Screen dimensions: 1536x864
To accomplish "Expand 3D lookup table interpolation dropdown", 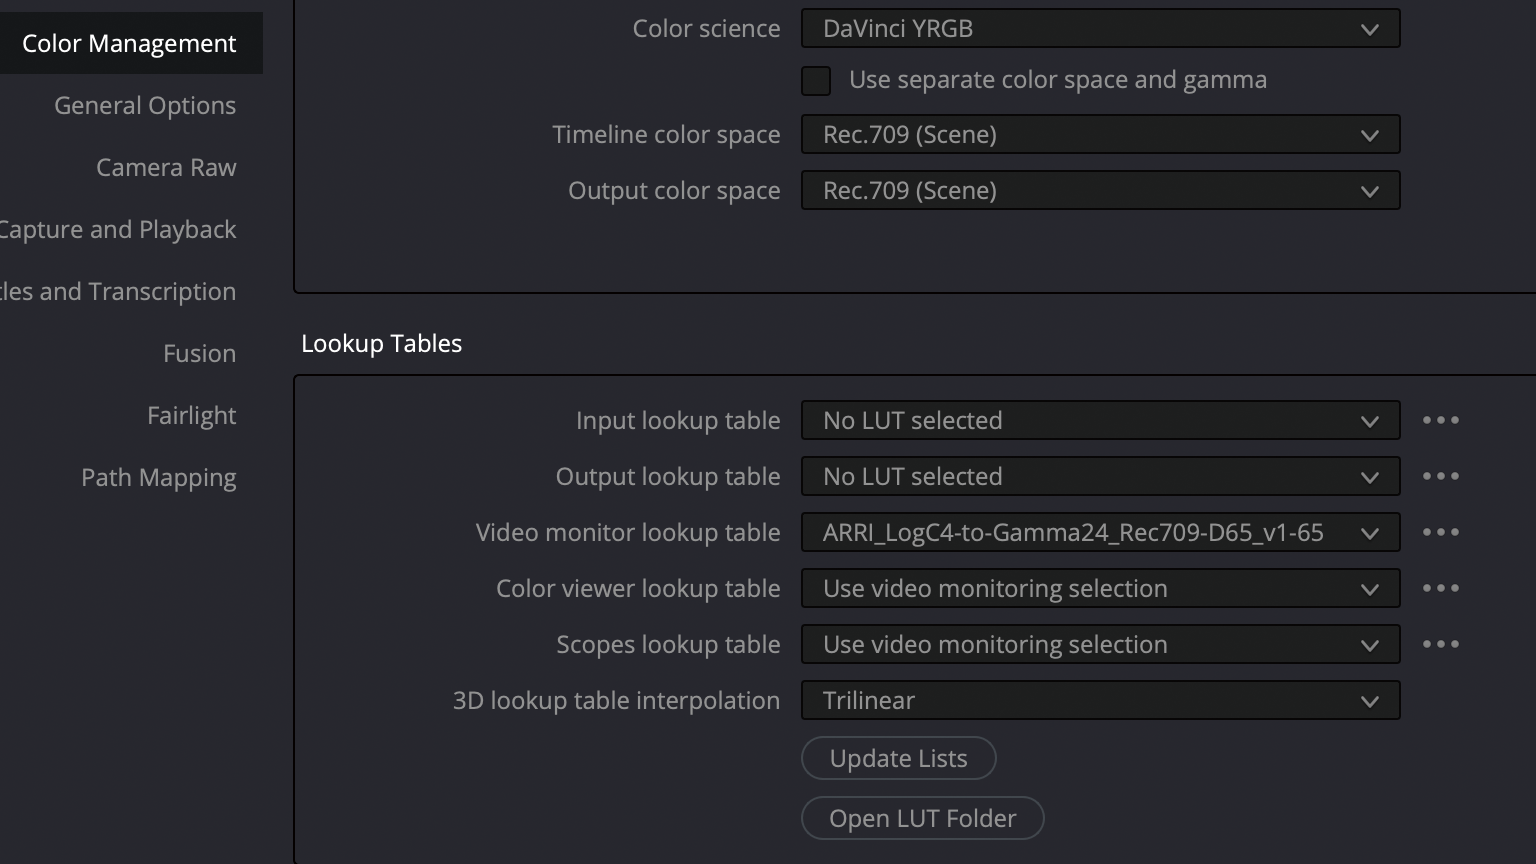I will point(1100,701).
